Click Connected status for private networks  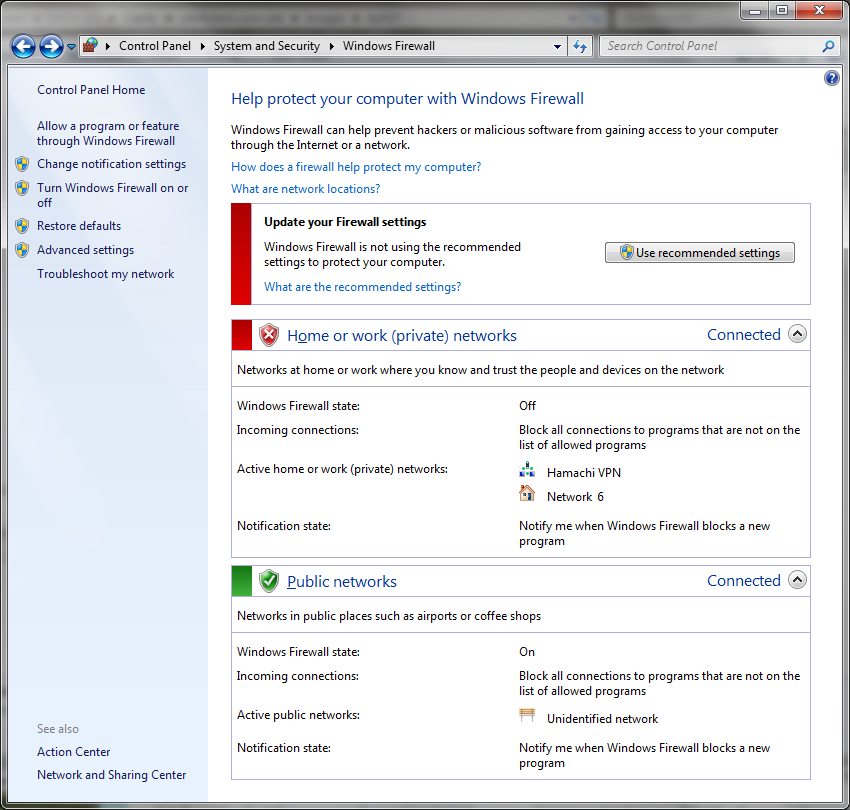(x=744, y=335)
